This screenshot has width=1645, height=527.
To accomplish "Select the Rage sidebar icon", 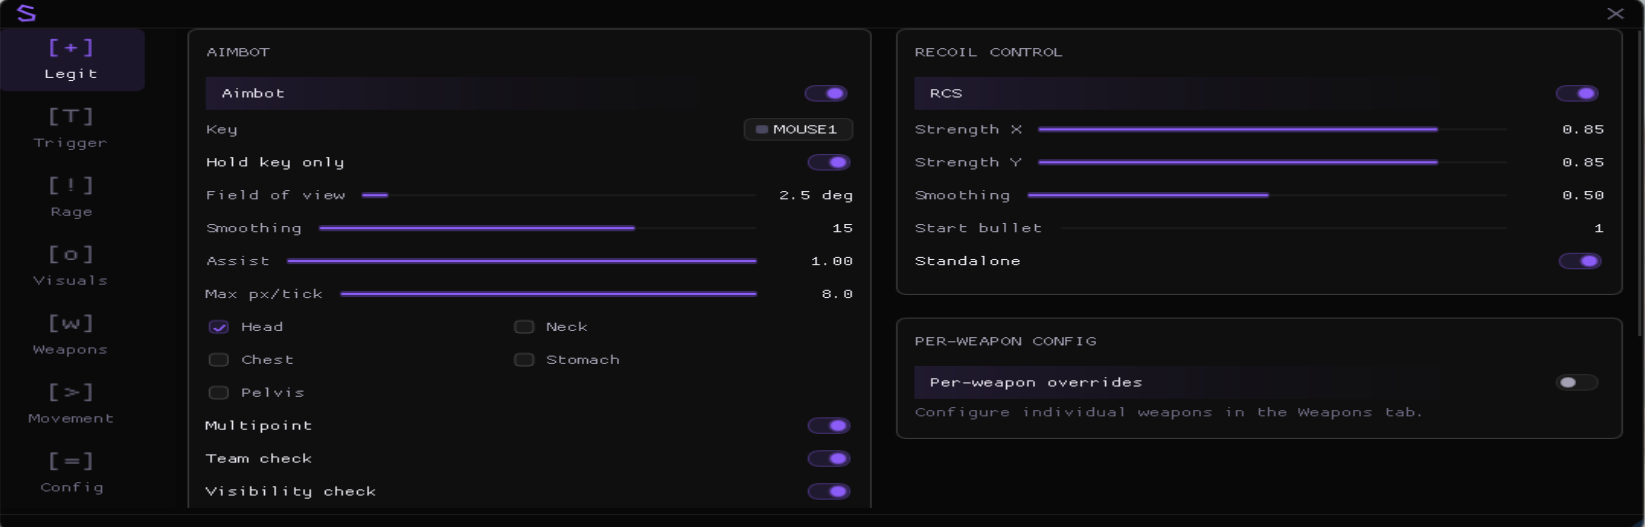I will (71, 185).
